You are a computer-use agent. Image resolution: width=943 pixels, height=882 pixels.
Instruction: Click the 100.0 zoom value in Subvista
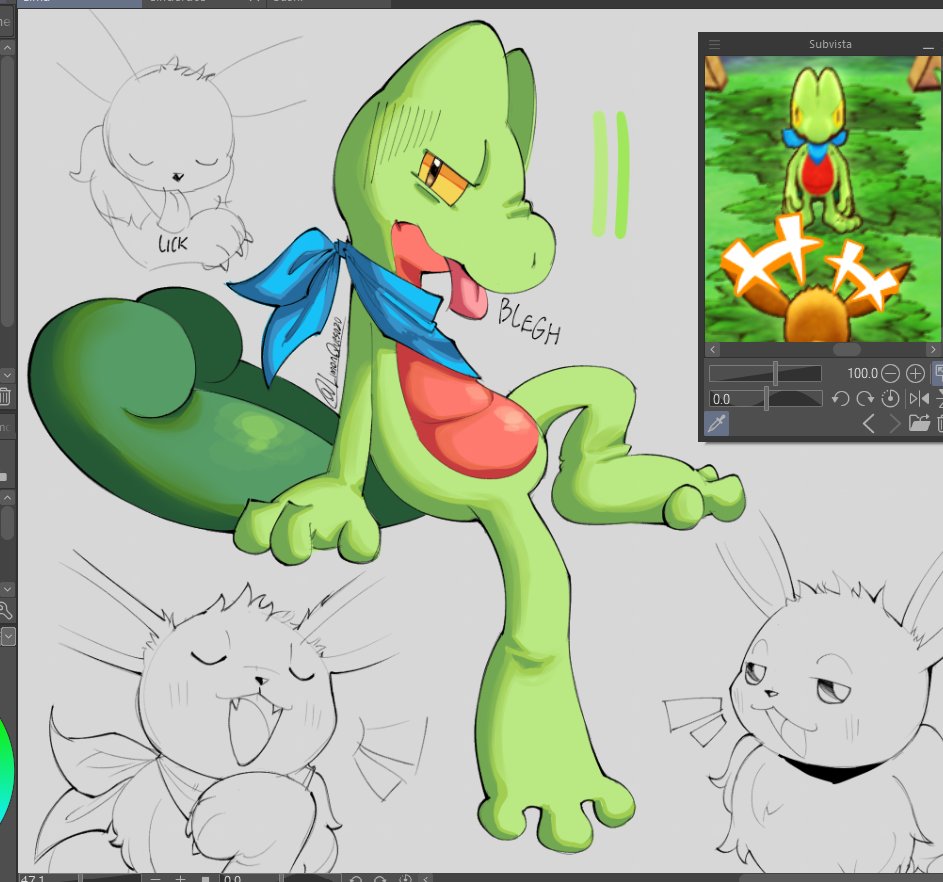862,373
